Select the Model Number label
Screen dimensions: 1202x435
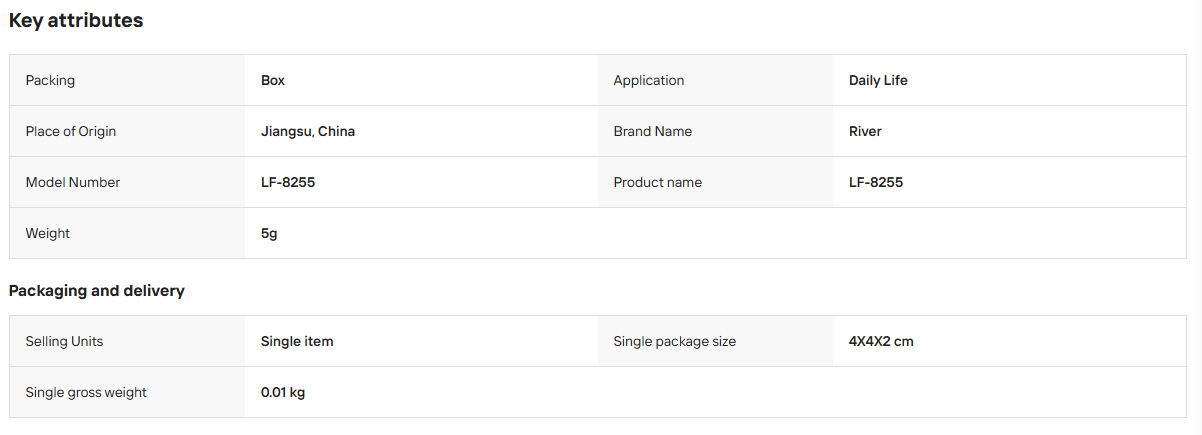[73, 182]
